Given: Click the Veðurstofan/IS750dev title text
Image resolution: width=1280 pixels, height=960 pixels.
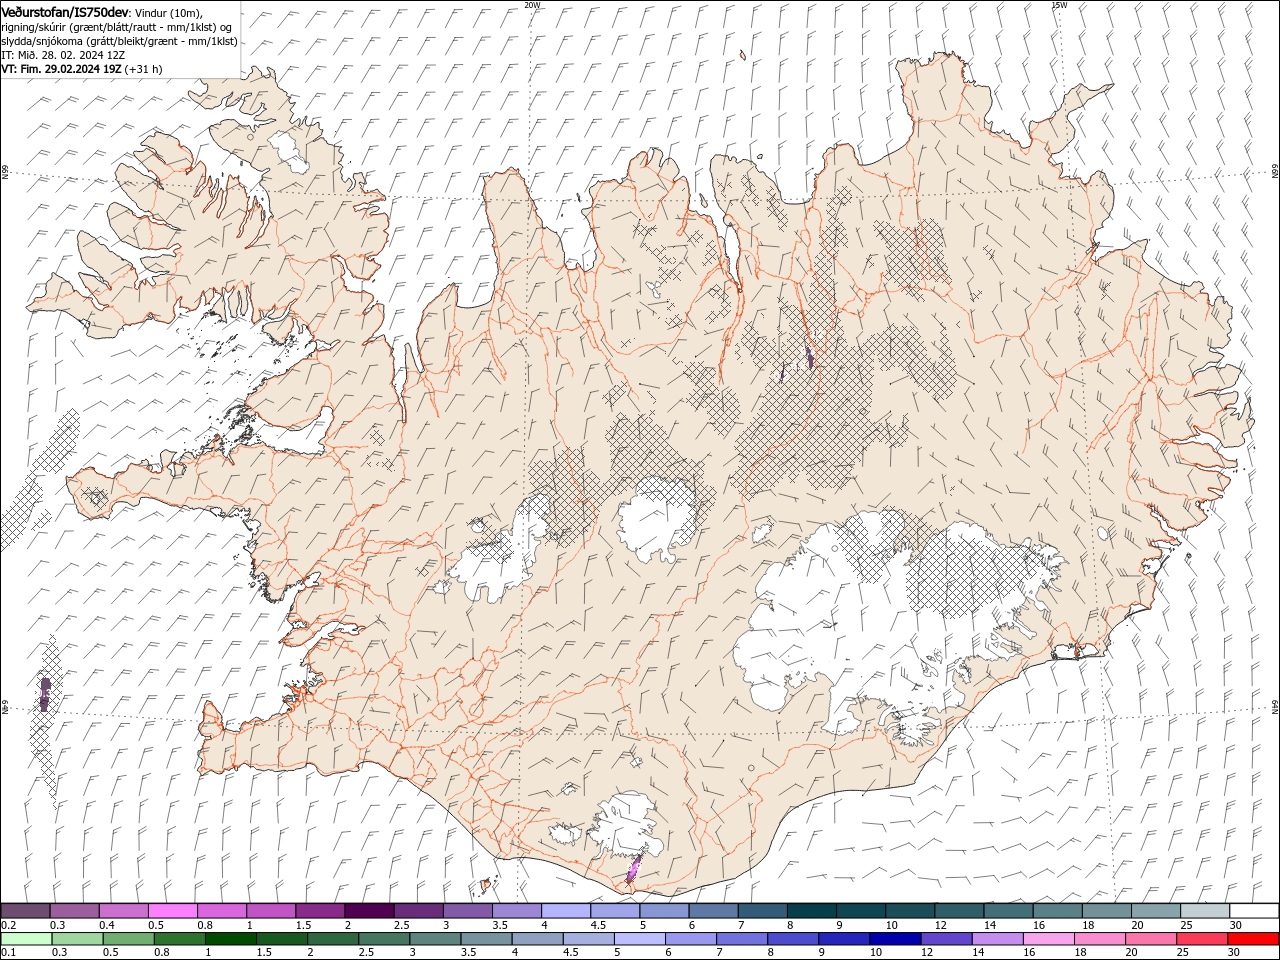Looking at the screenshot, I should [x=65, y=12].
